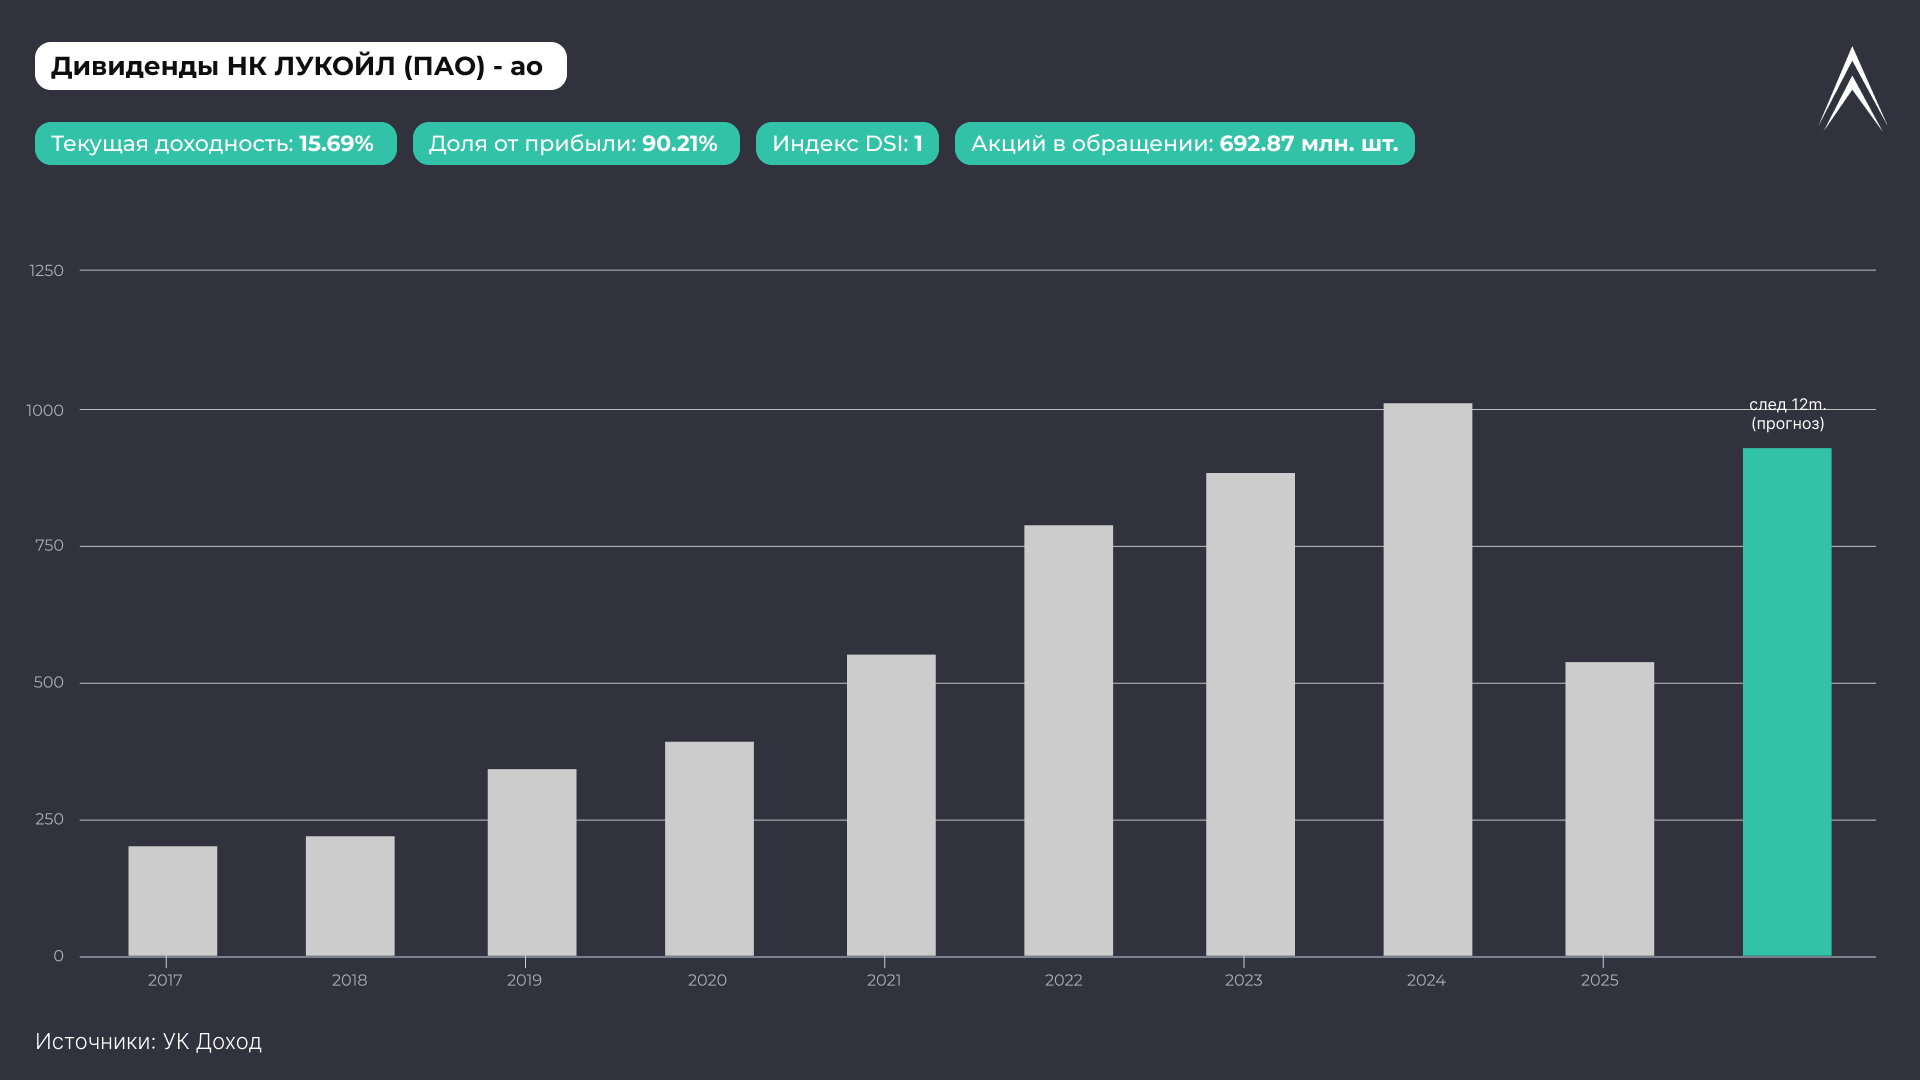
Task: Click the green forecast bar
Action: pos(1787,702)
